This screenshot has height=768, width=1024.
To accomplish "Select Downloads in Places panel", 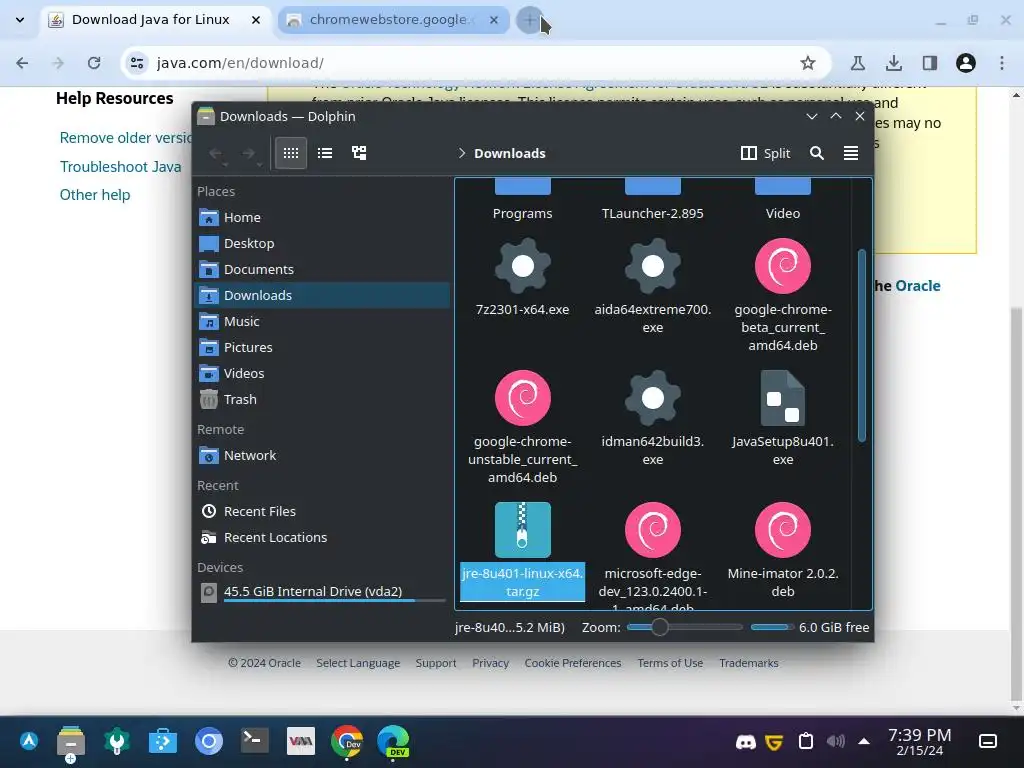I will (322, 295).
